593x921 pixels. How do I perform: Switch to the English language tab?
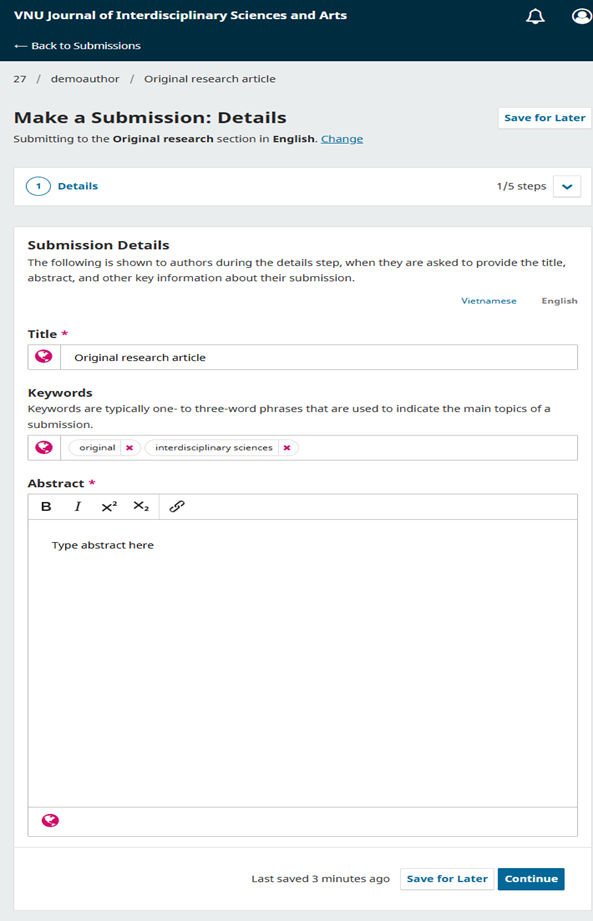coord(560,301)
